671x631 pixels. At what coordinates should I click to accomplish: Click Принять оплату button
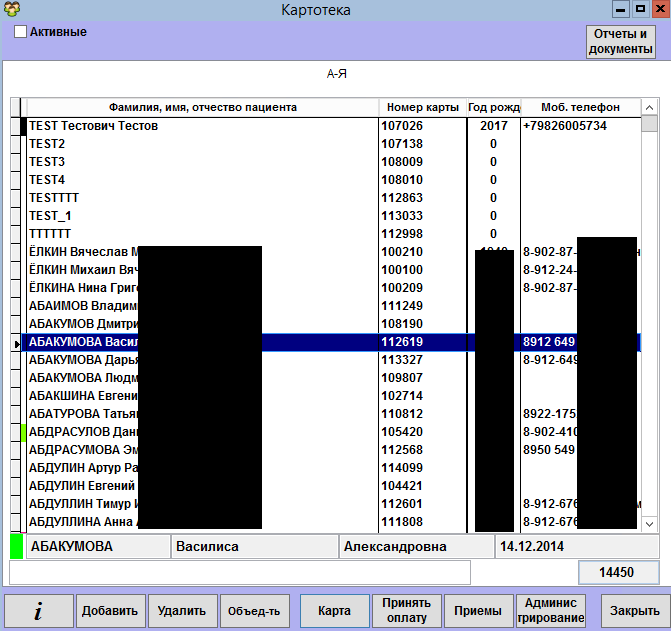click(405, 610)
